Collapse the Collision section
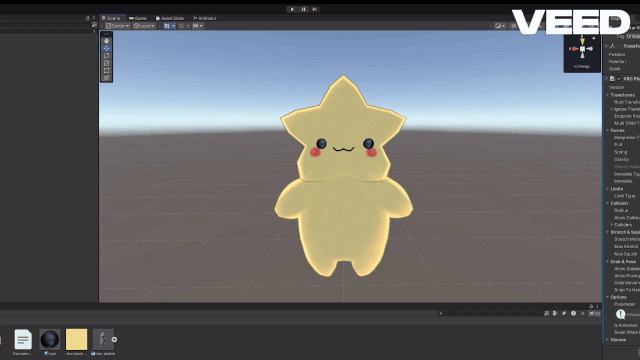640x360 pixels. tap(607, 203)
